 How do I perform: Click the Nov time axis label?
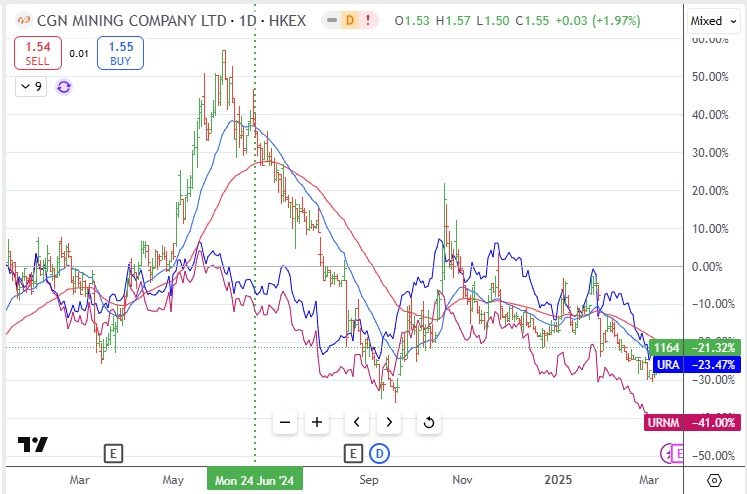(462, 480)
